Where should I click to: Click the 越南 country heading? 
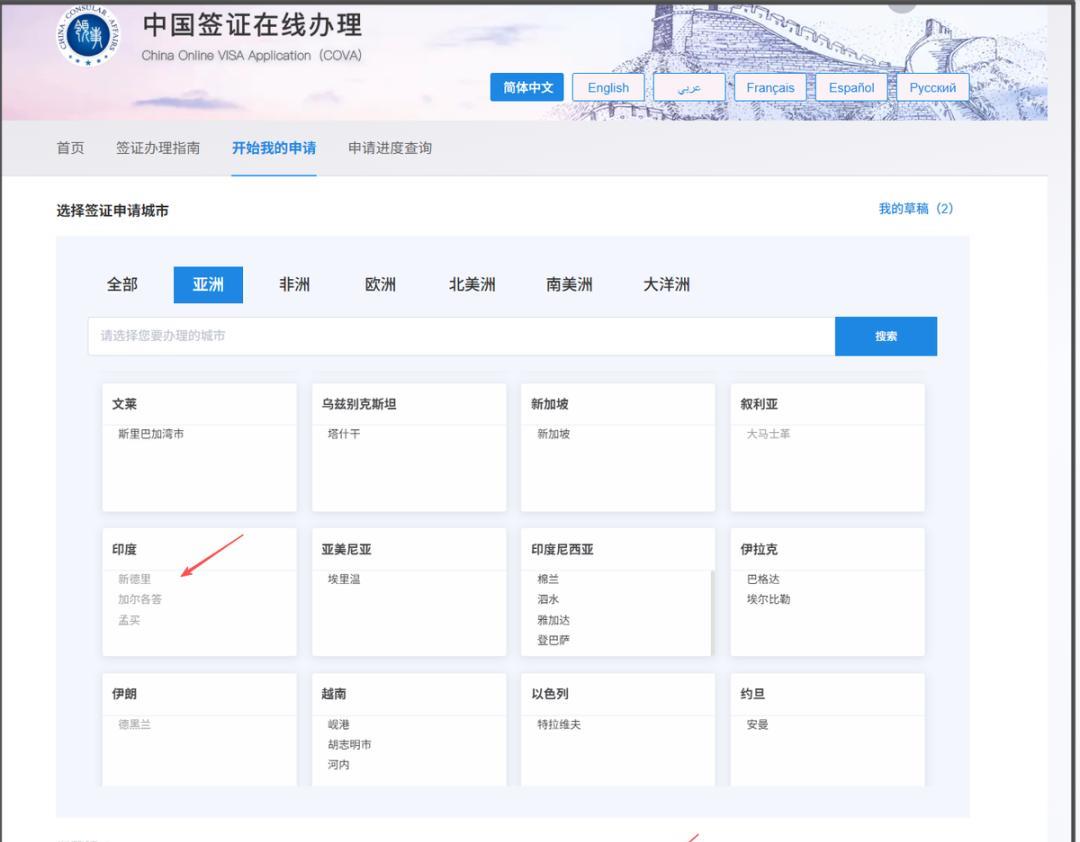(333, 695)
